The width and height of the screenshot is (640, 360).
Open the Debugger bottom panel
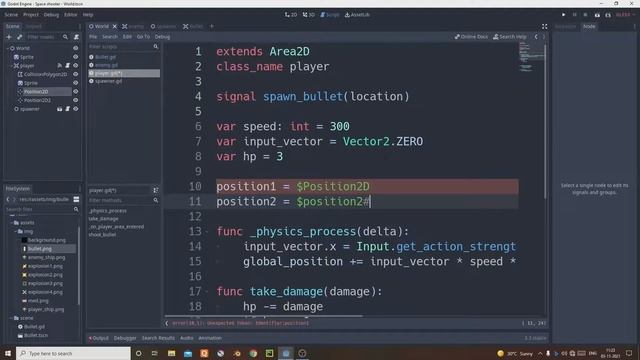pos(125,338)
